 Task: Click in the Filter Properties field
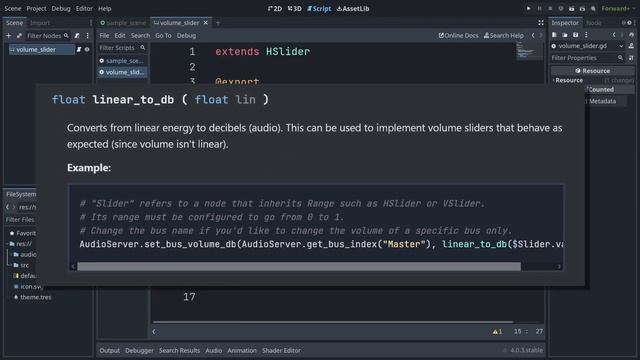pyautogui.click(x=587, y=58)
